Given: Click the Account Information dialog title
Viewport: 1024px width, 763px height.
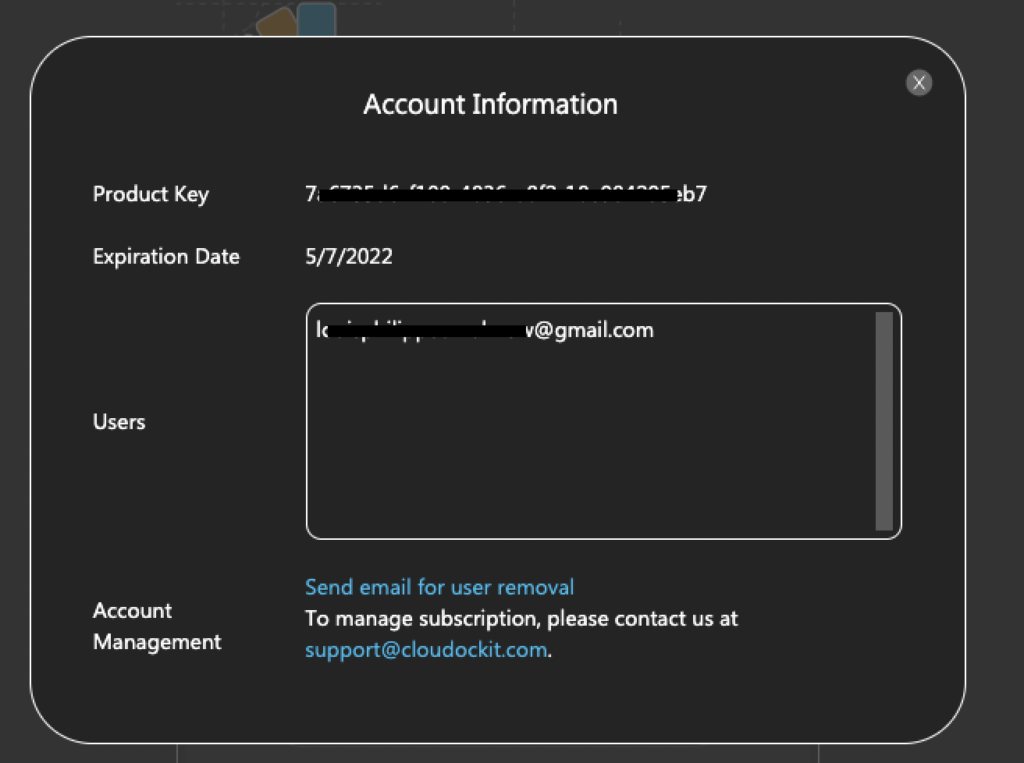Looking at the screenshot, I should click(490, 105).
